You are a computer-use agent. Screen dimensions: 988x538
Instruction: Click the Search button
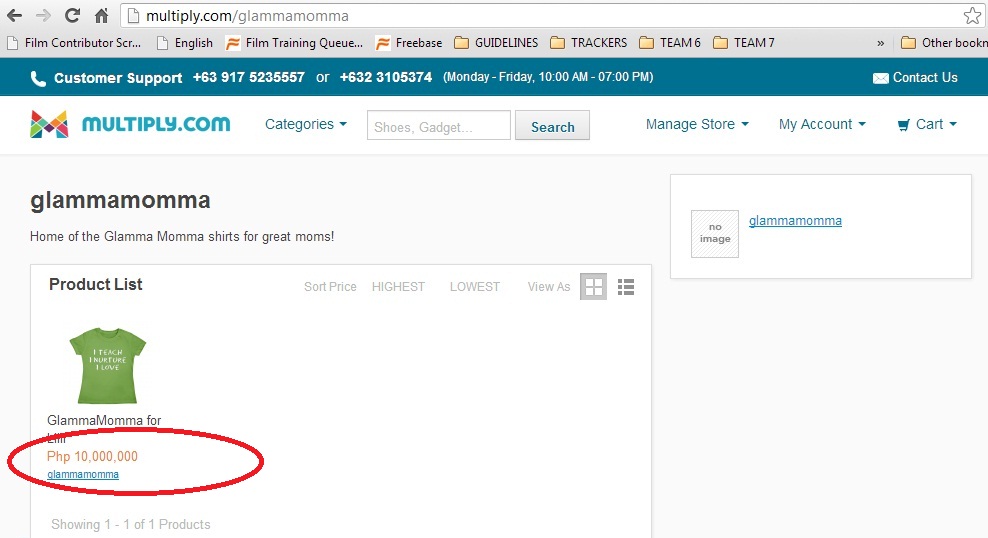tap(553, 125)
